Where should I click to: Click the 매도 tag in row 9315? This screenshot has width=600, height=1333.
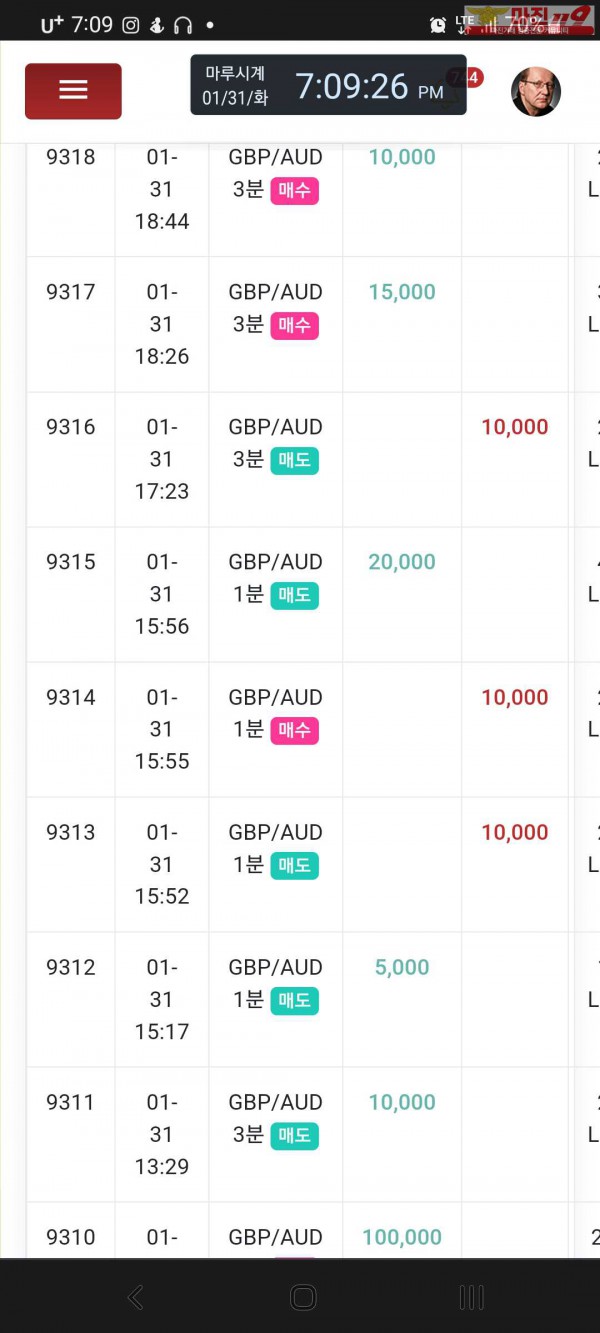pyautogui.click(x=294, y=595)
